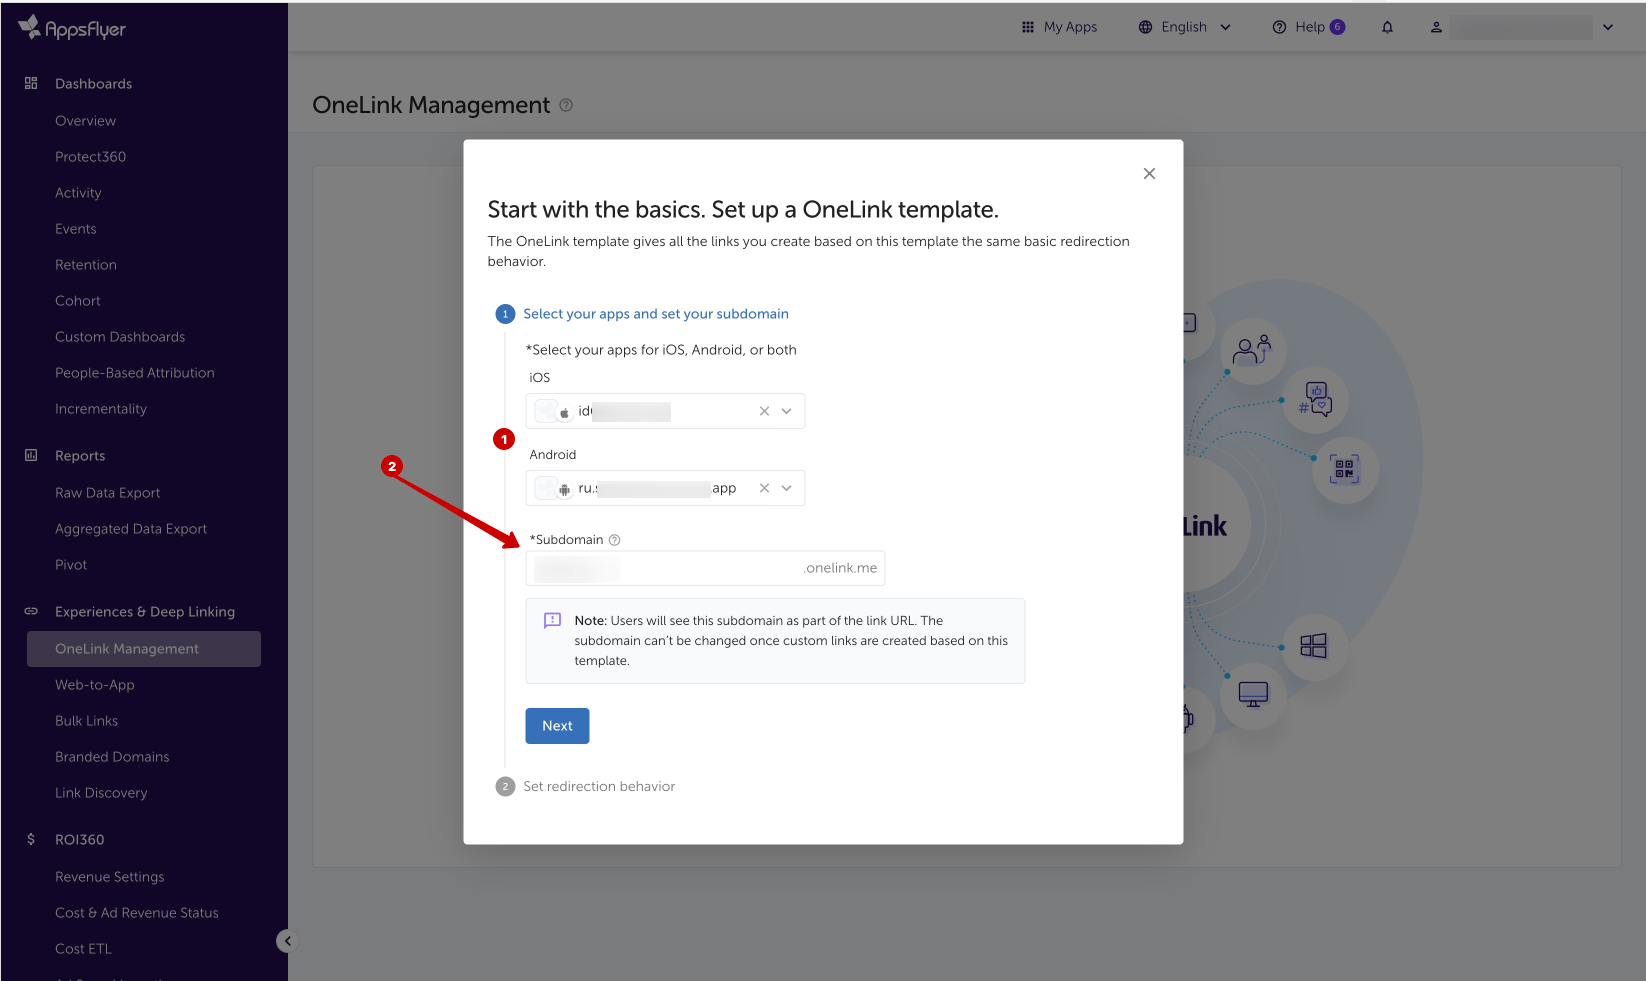1646x981 pixels.
Task: Click the Reports section header
Action: 80,456
